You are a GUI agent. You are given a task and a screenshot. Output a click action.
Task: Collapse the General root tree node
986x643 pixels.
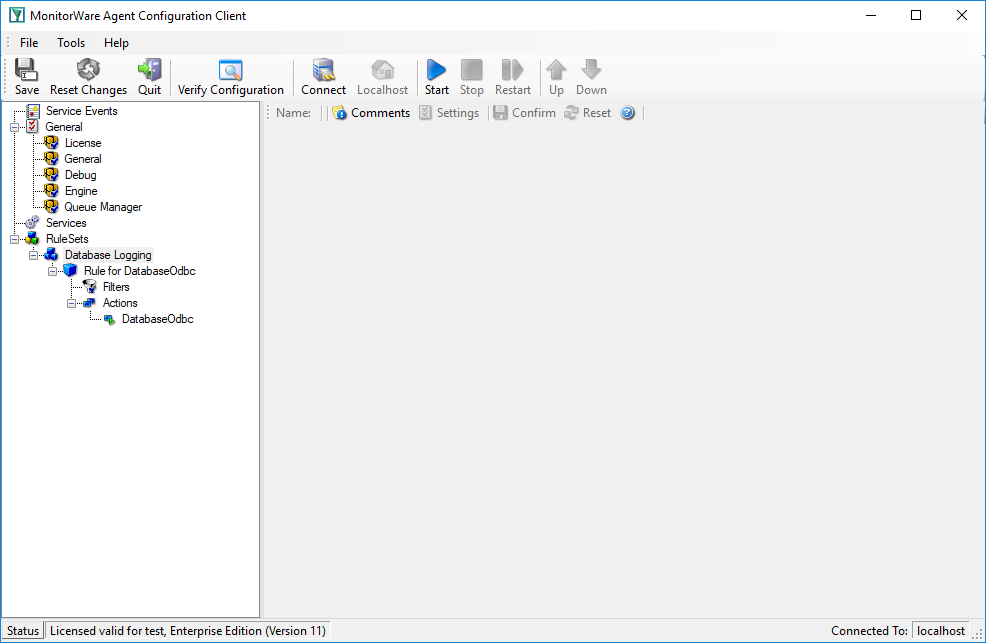click(14, 127)
